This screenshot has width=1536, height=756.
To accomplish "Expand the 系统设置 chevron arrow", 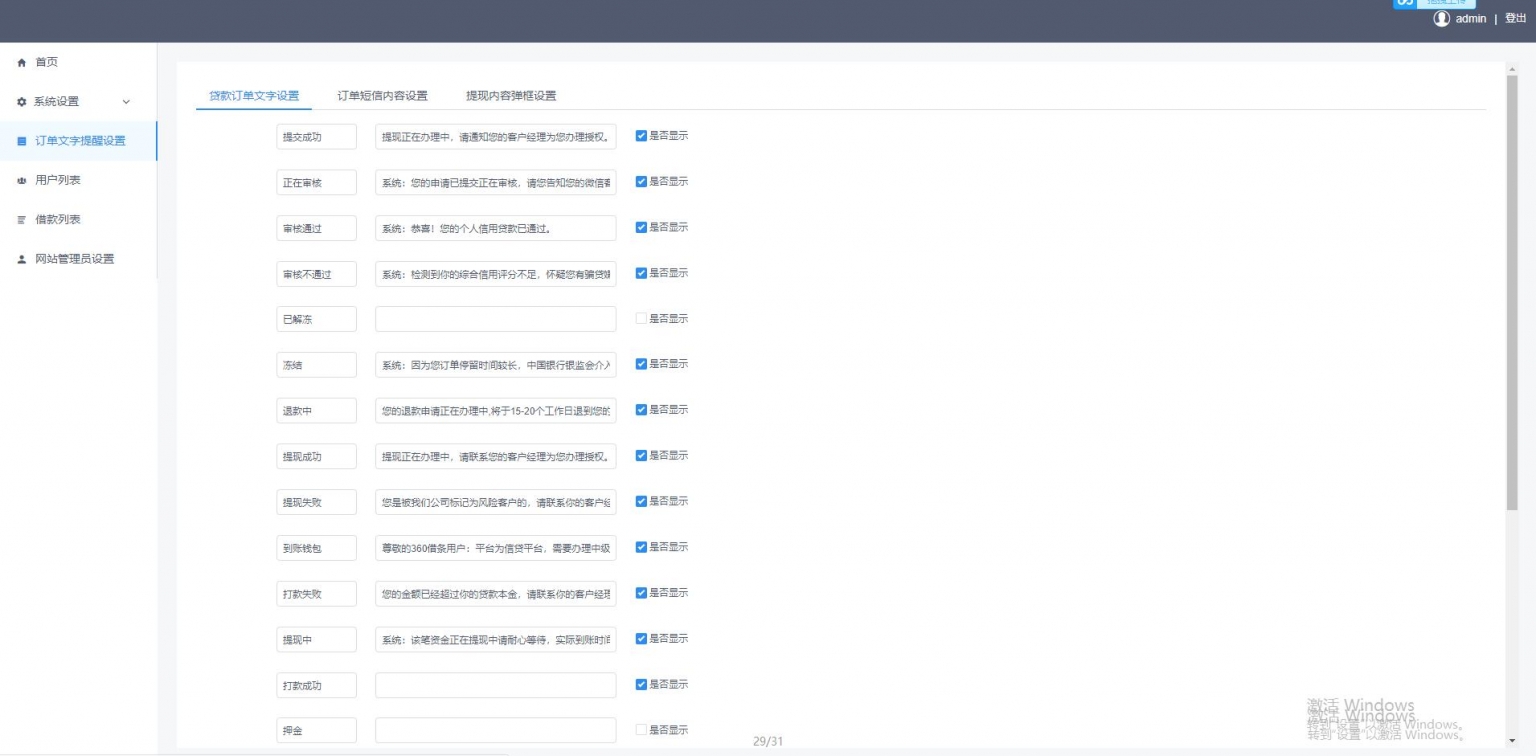I will point(126,102).
